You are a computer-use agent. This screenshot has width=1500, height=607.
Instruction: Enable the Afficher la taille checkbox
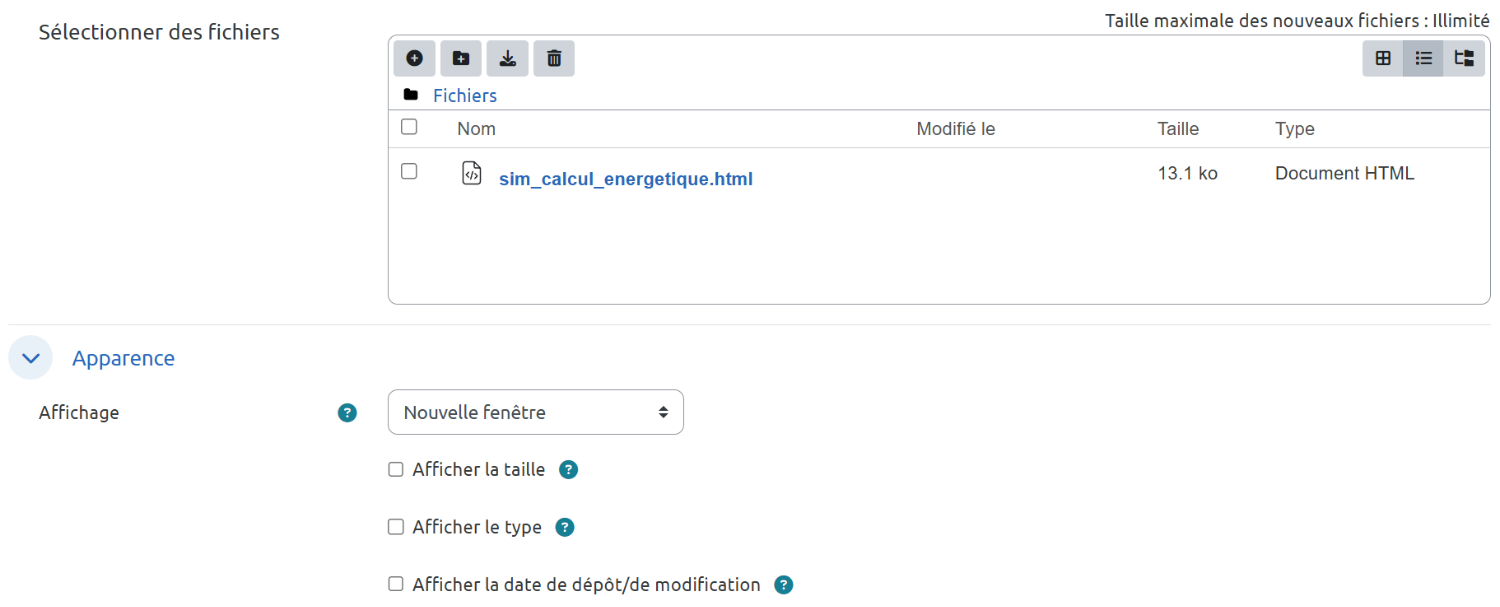tap(396, 470)
